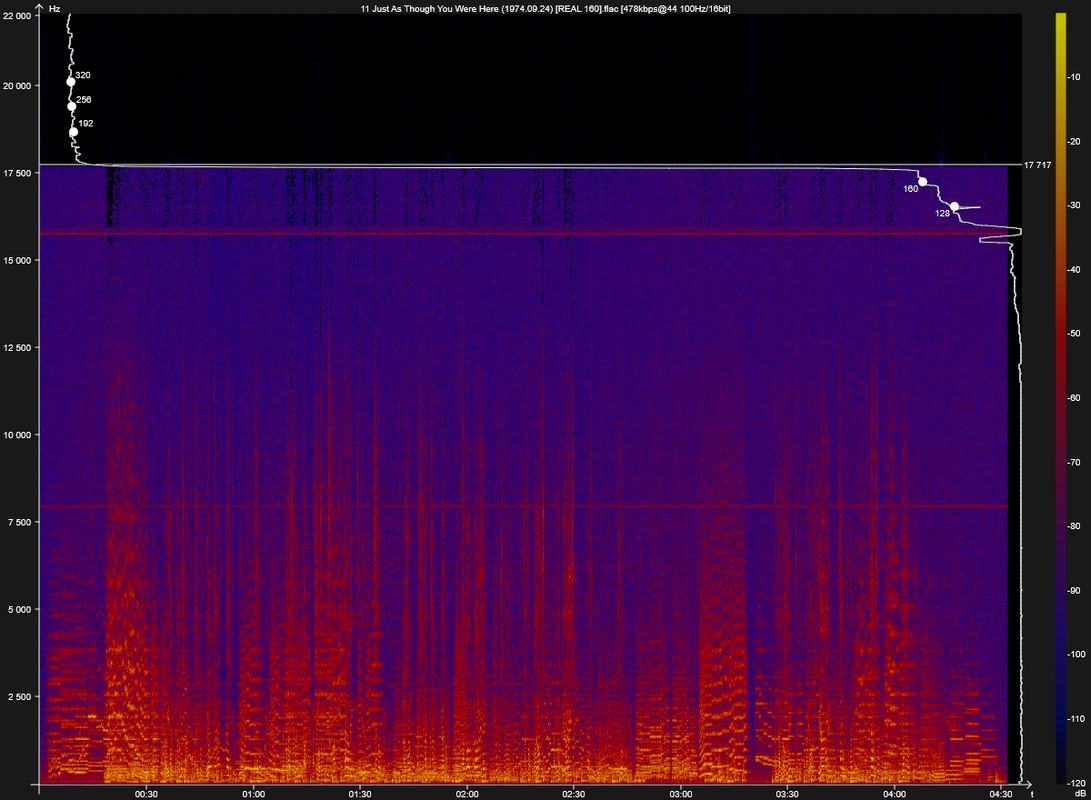Click the t label on time axis
The width and height of the screenshot is (1091, 800).
click(1032, 794)
